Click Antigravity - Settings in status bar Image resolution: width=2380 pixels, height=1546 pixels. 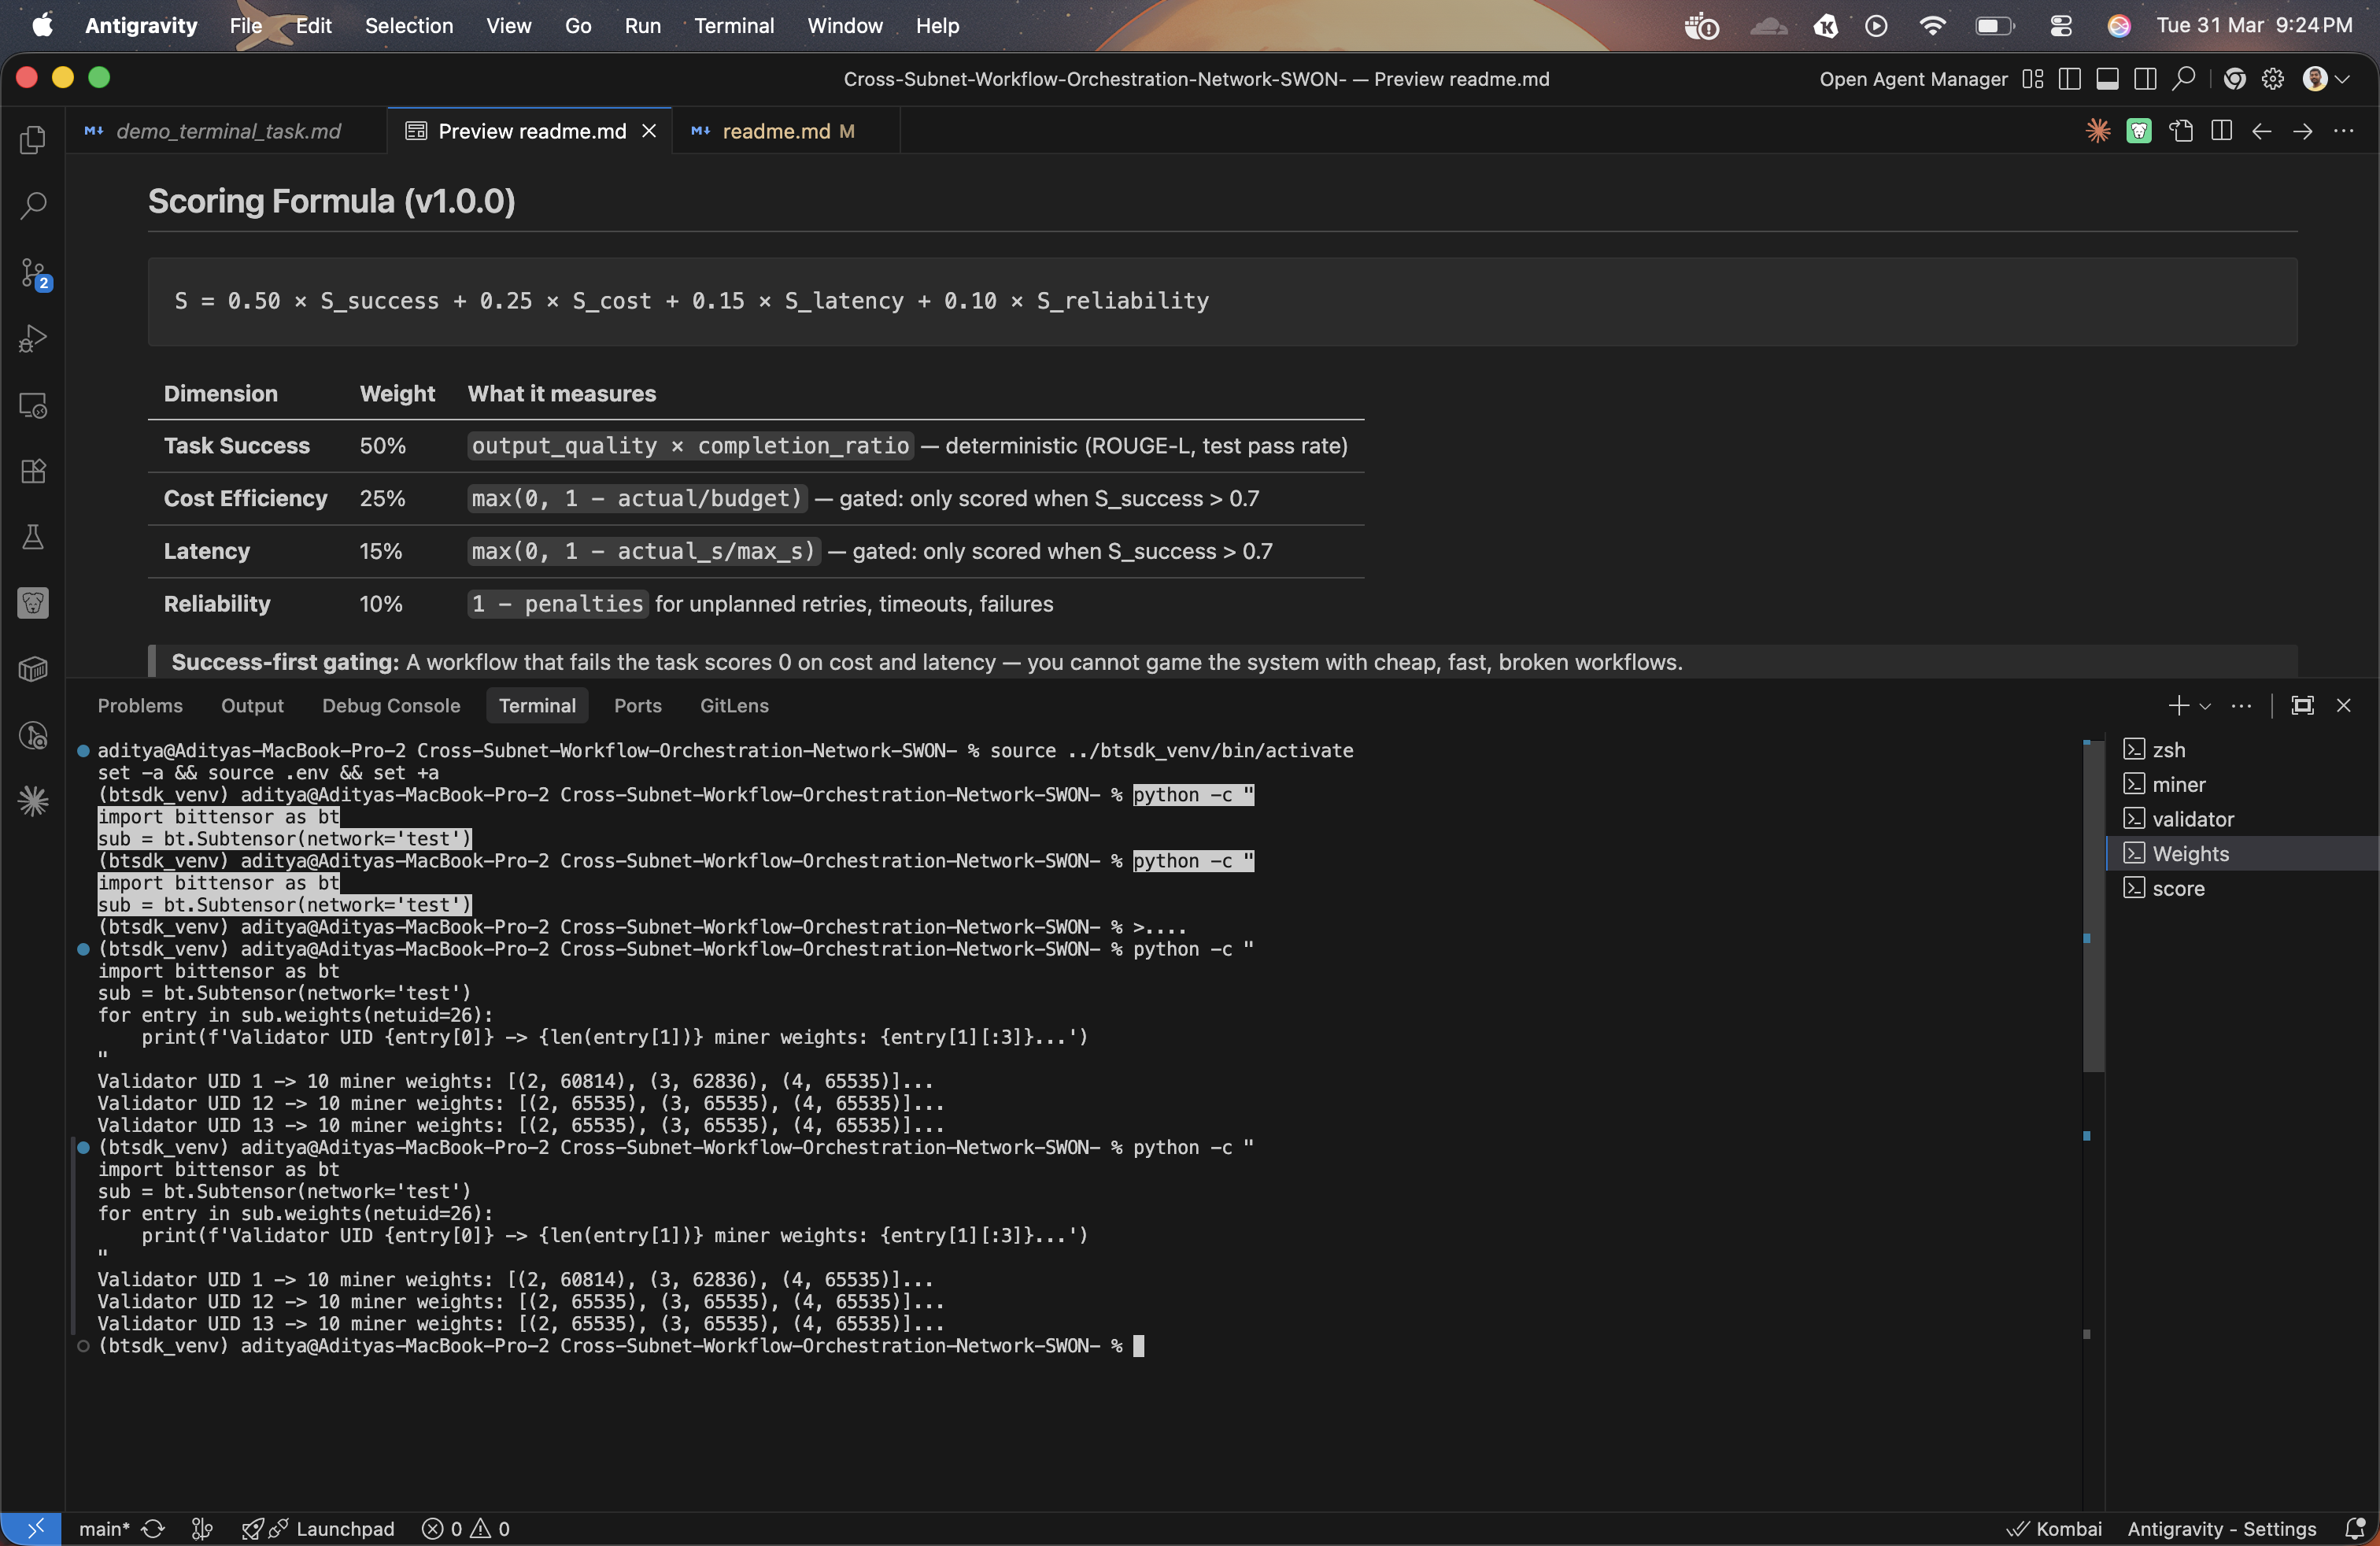pos(2221,1528)
